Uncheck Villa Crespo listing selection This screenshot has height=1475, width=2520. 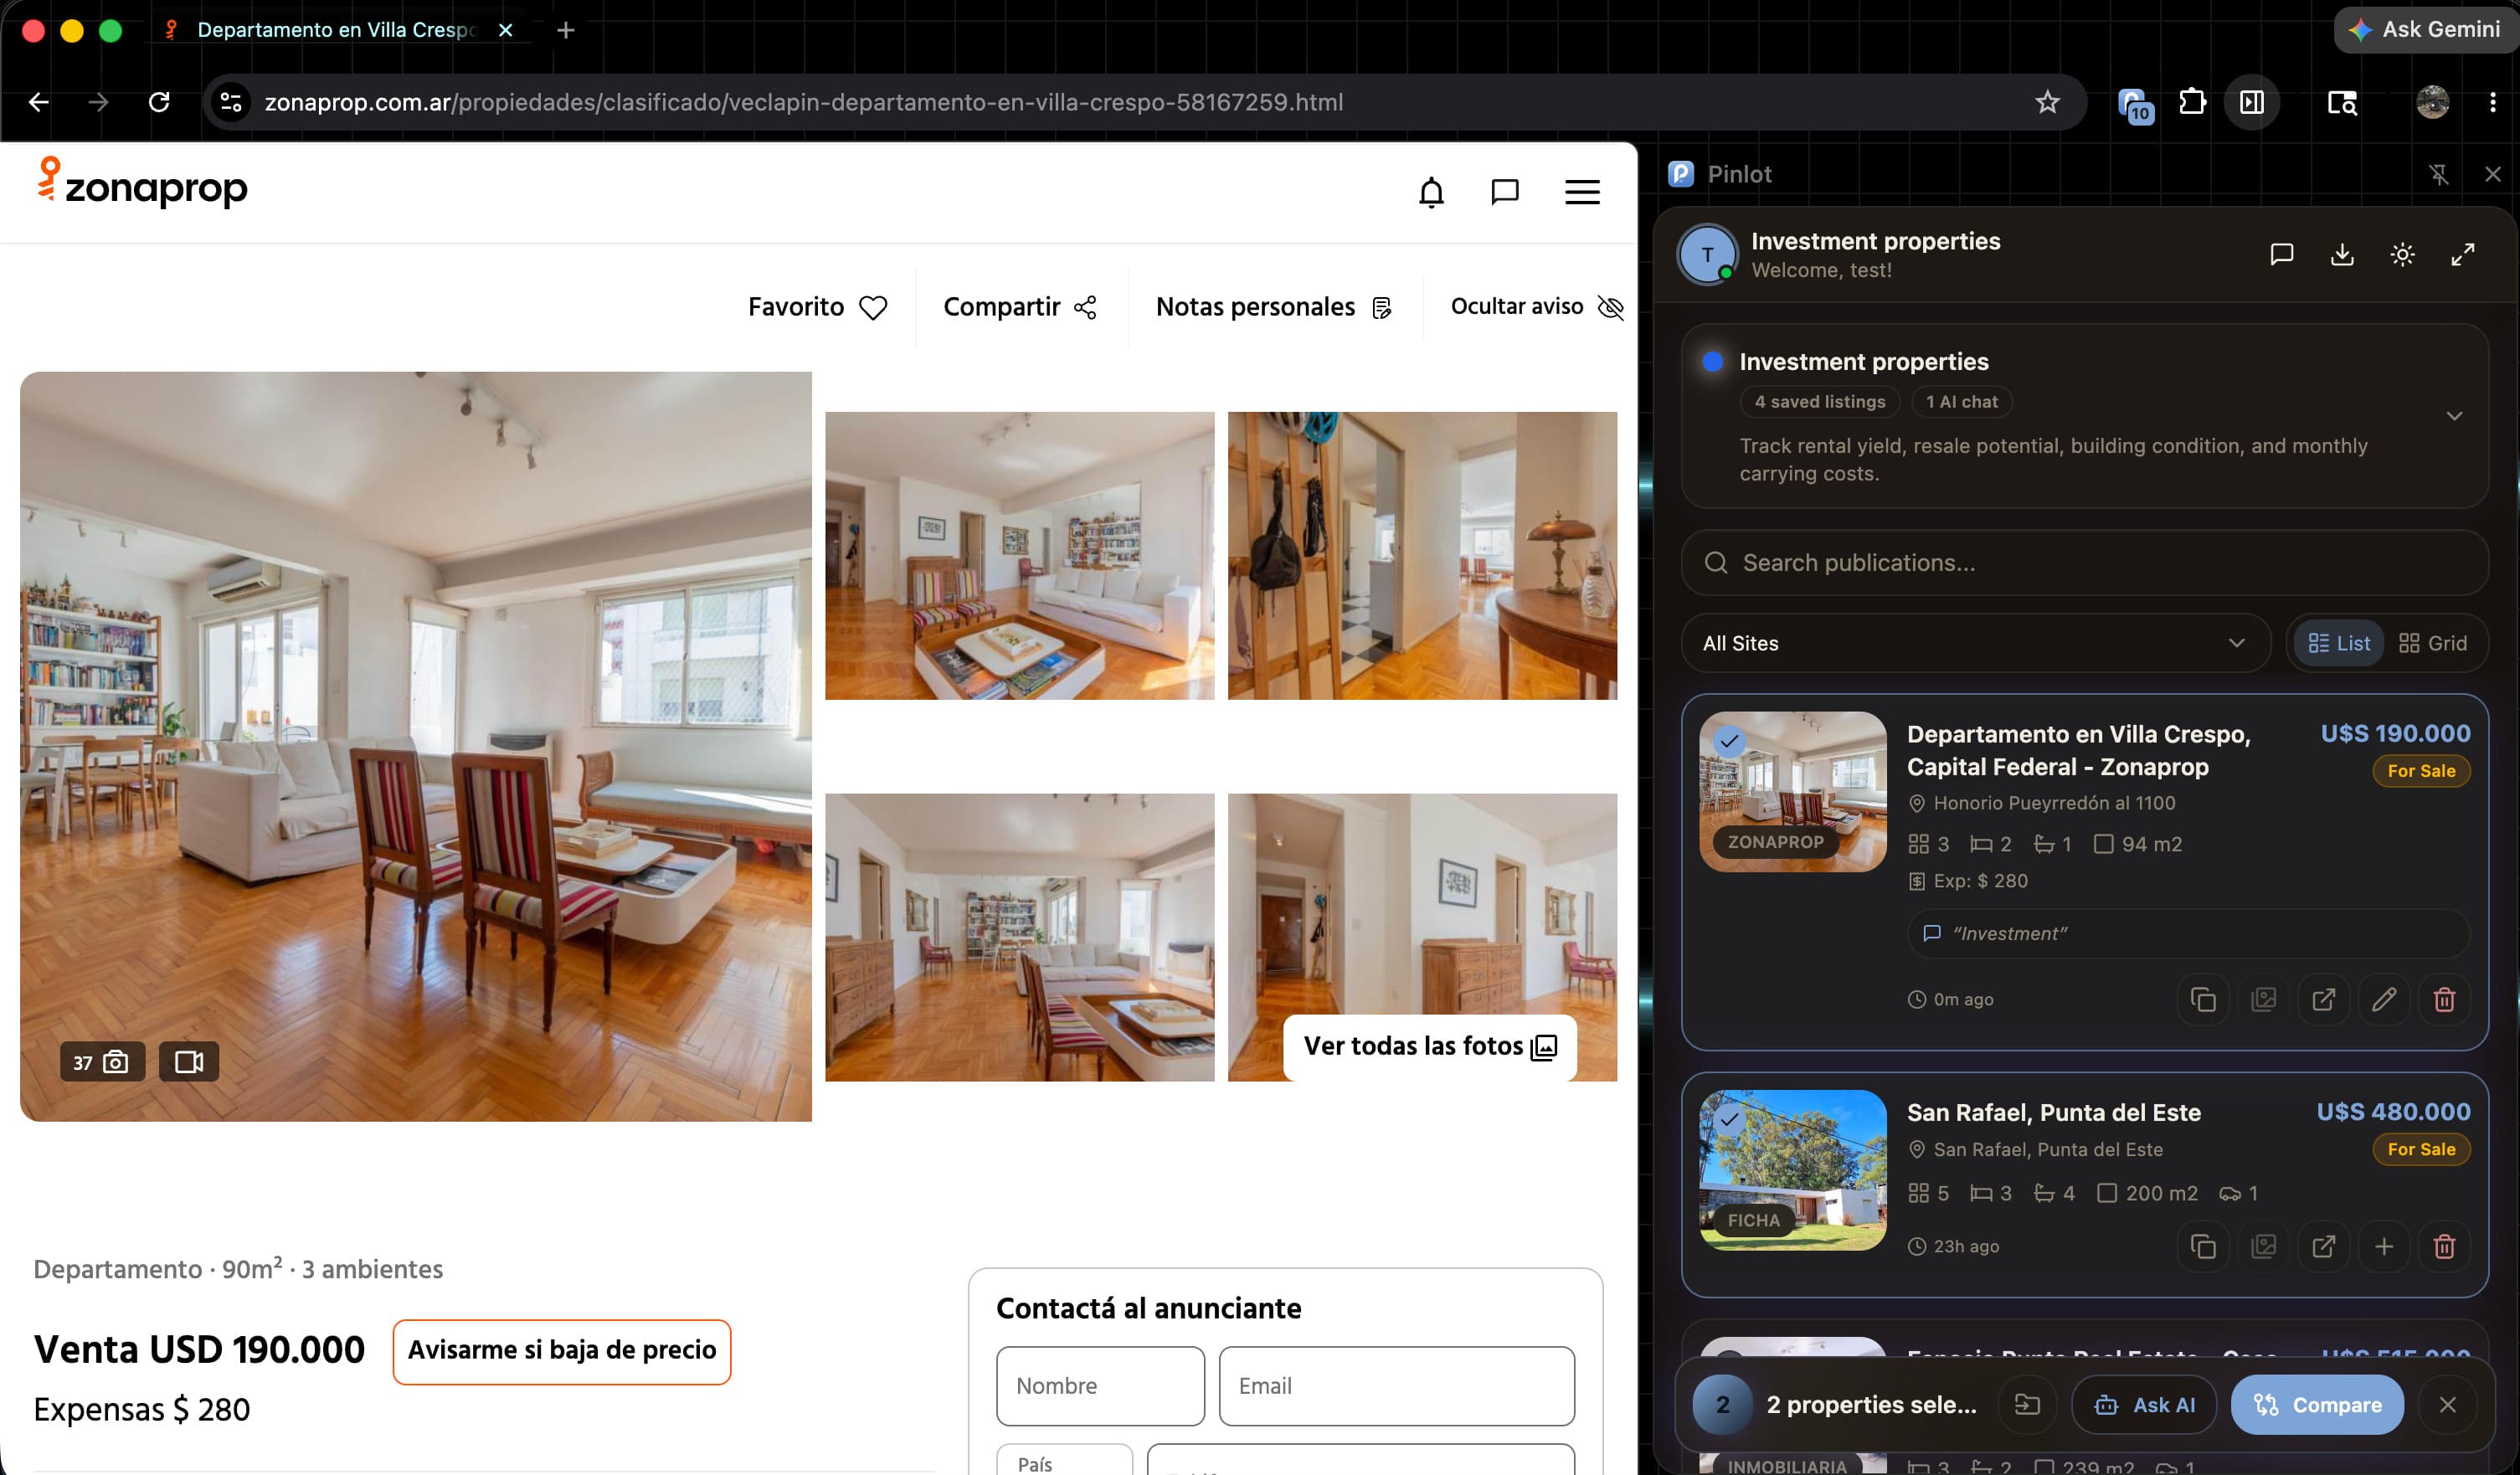tap(1729, 741)
